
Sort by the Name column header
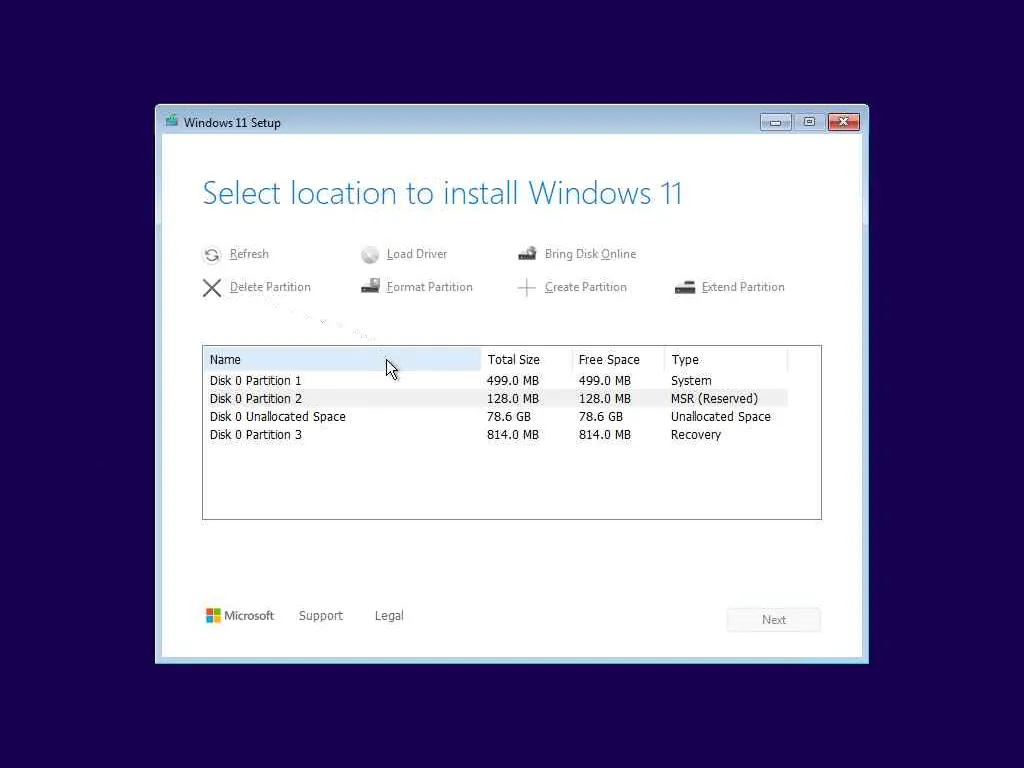tap(342, 360)
